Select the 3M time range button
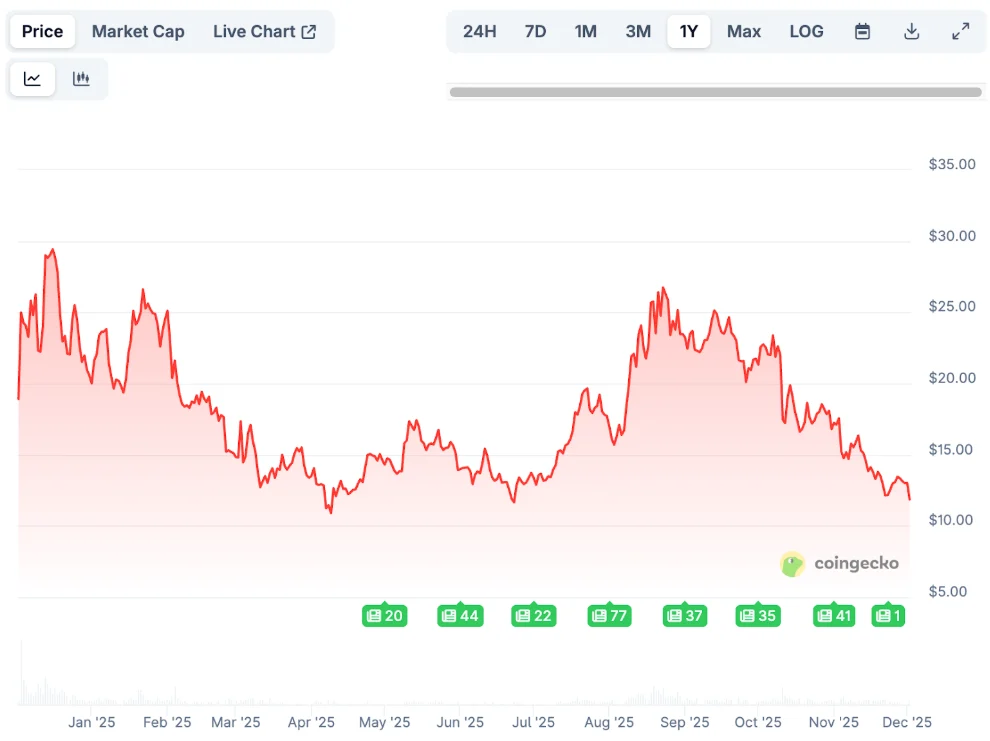Image resolution: width=990 pixels, height=741 pixels. pyautogui.click(x=638, y=31)
